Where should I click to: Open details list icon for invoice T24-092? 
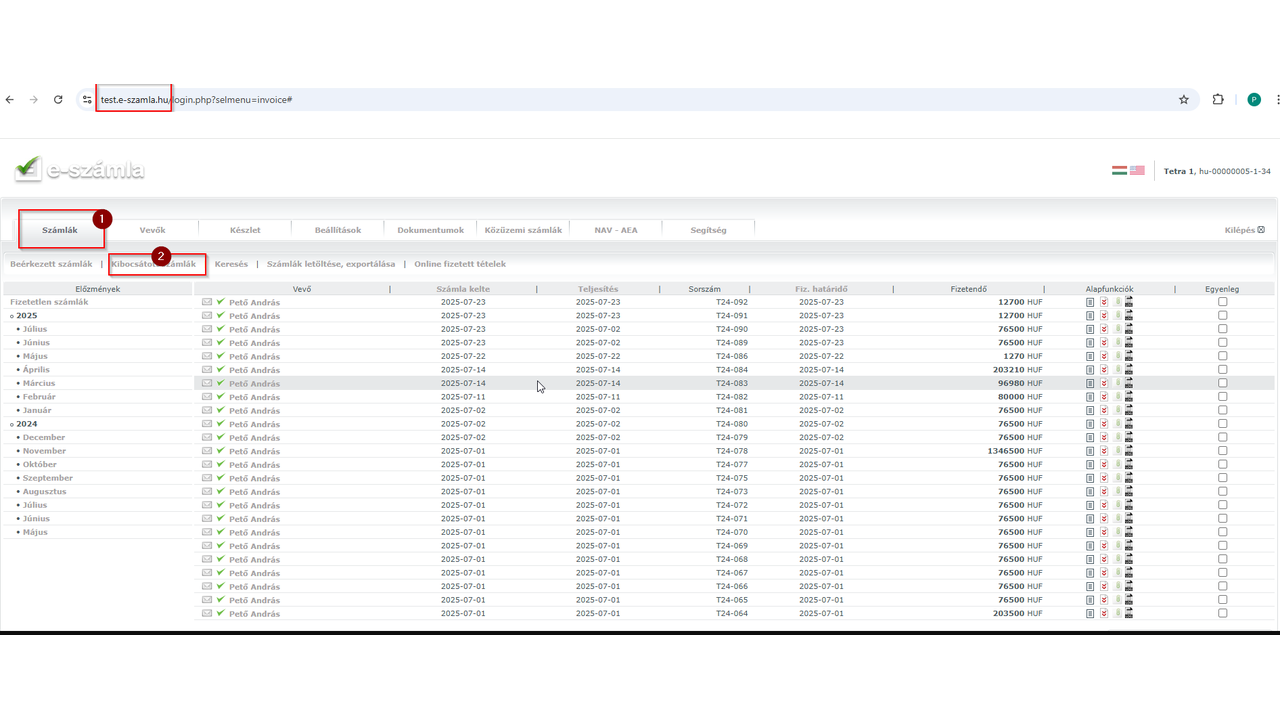pyautogui.click(x=1090, y=302)
